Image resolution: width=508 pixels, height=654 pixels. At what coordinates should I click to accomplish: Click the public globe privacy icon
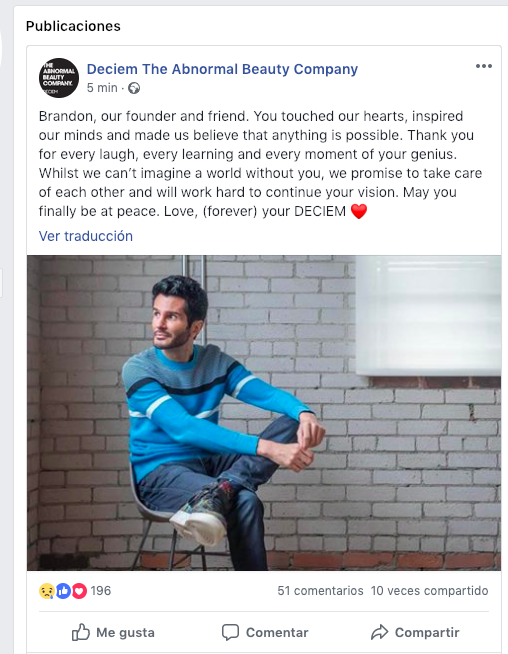[134, 88]
